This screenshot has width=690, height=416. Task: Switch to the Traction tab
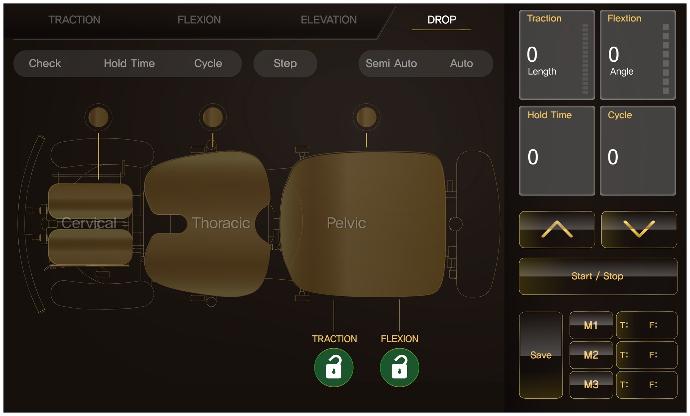pos(74,20)
